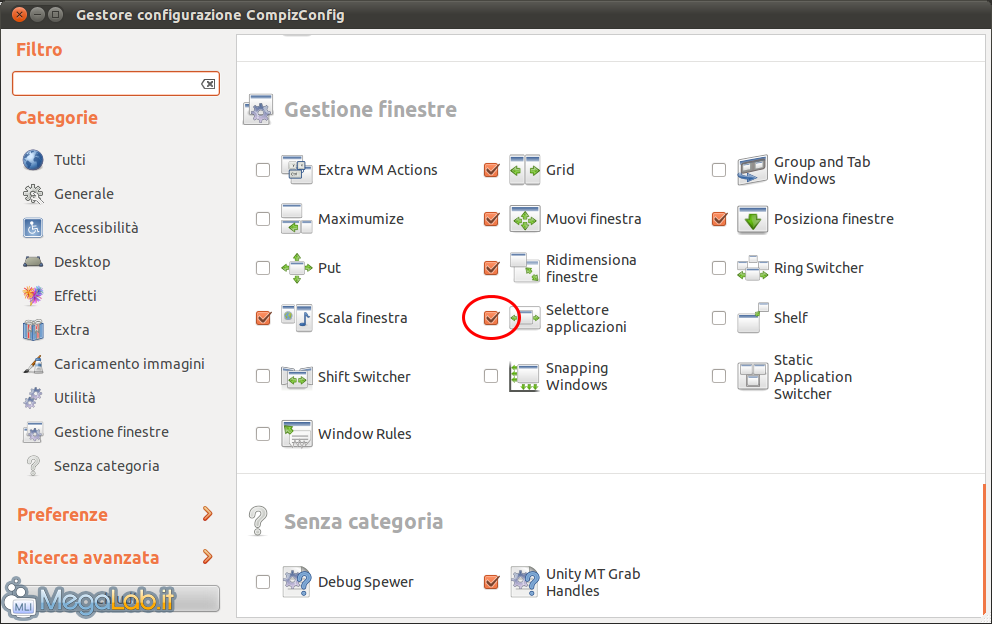Uncheck the Scala finestra checkbox
The image size is (992, 624).
point(263,318)
